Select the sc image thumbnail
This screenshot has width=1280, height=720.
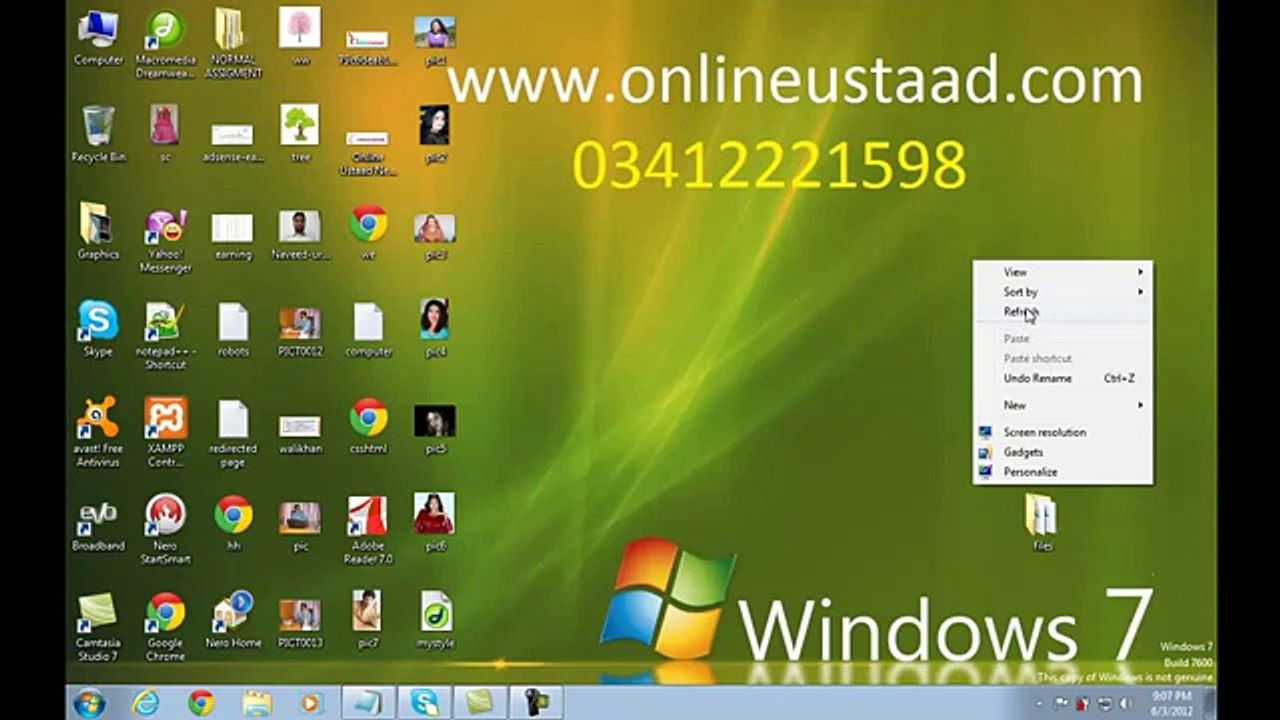tap(165, 133)
